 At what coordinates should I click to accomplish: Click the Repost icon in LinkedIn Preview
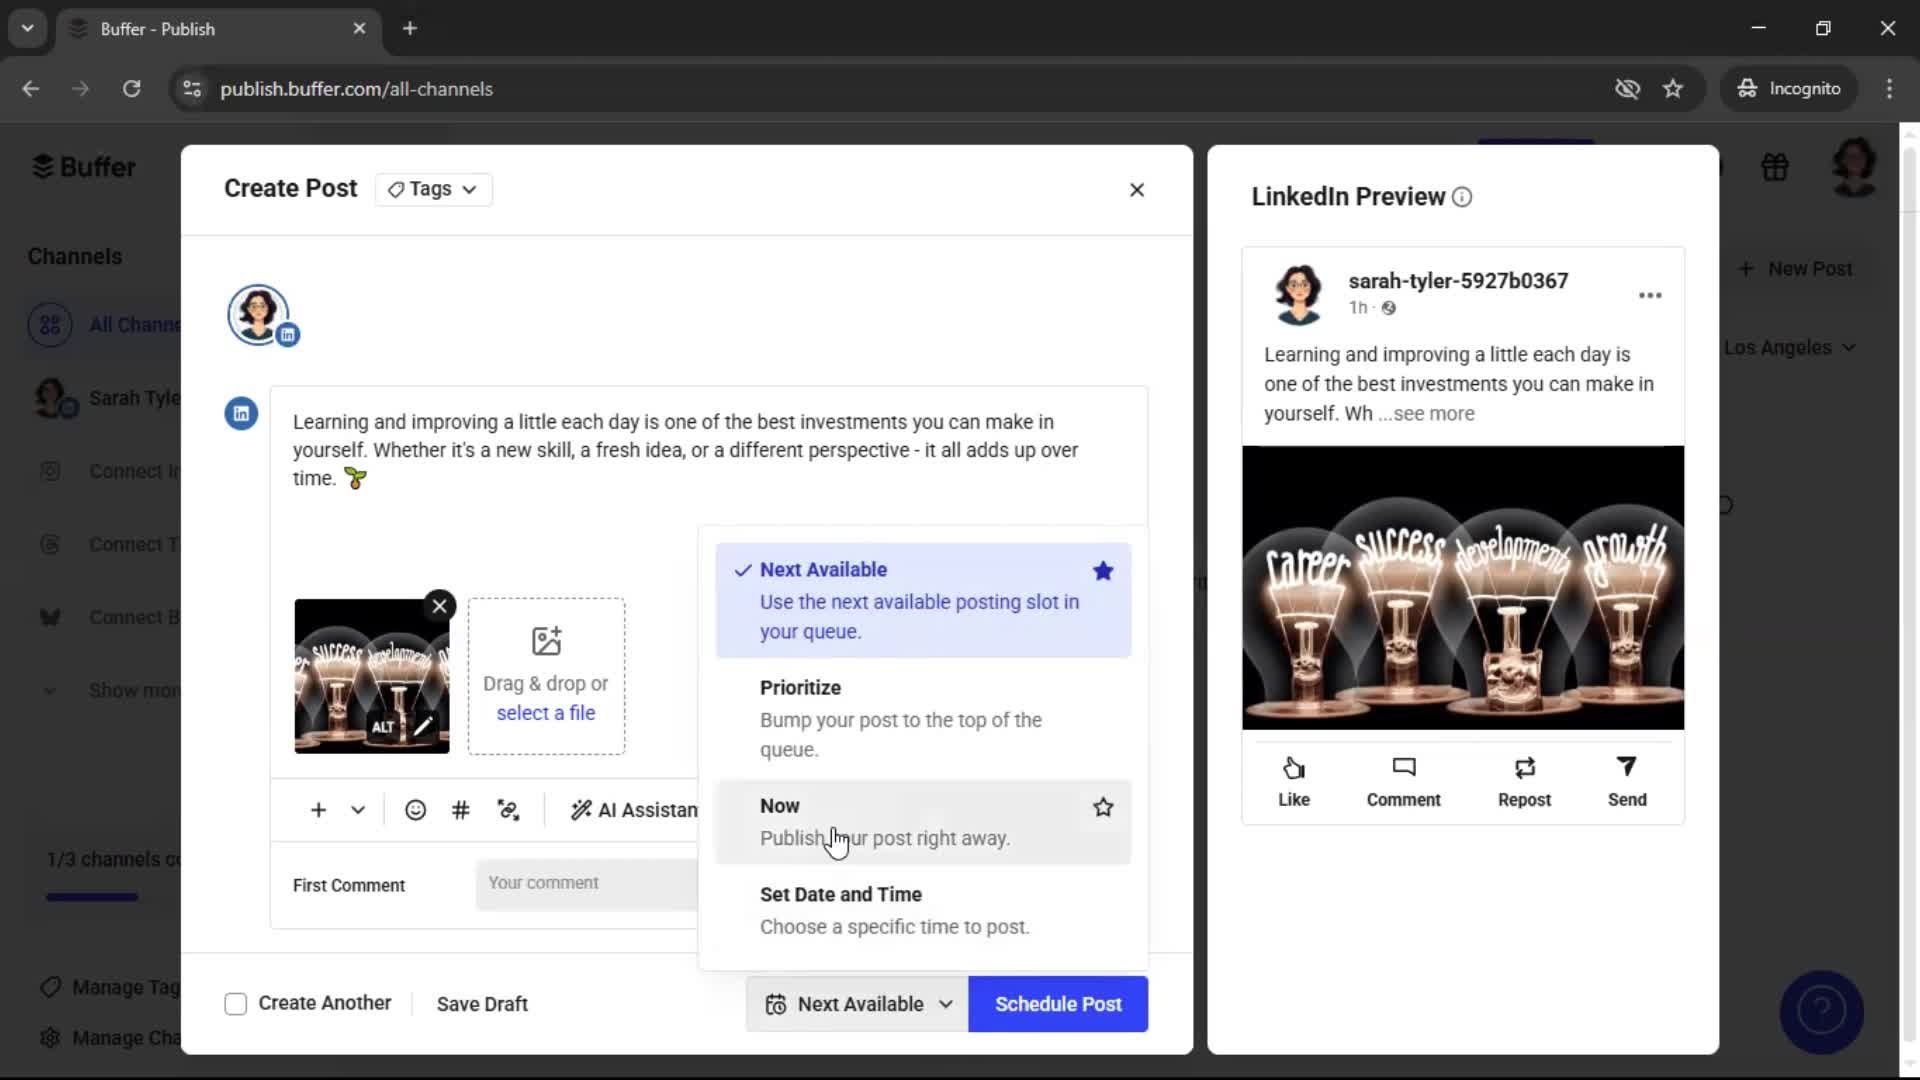click(1523, 780)
